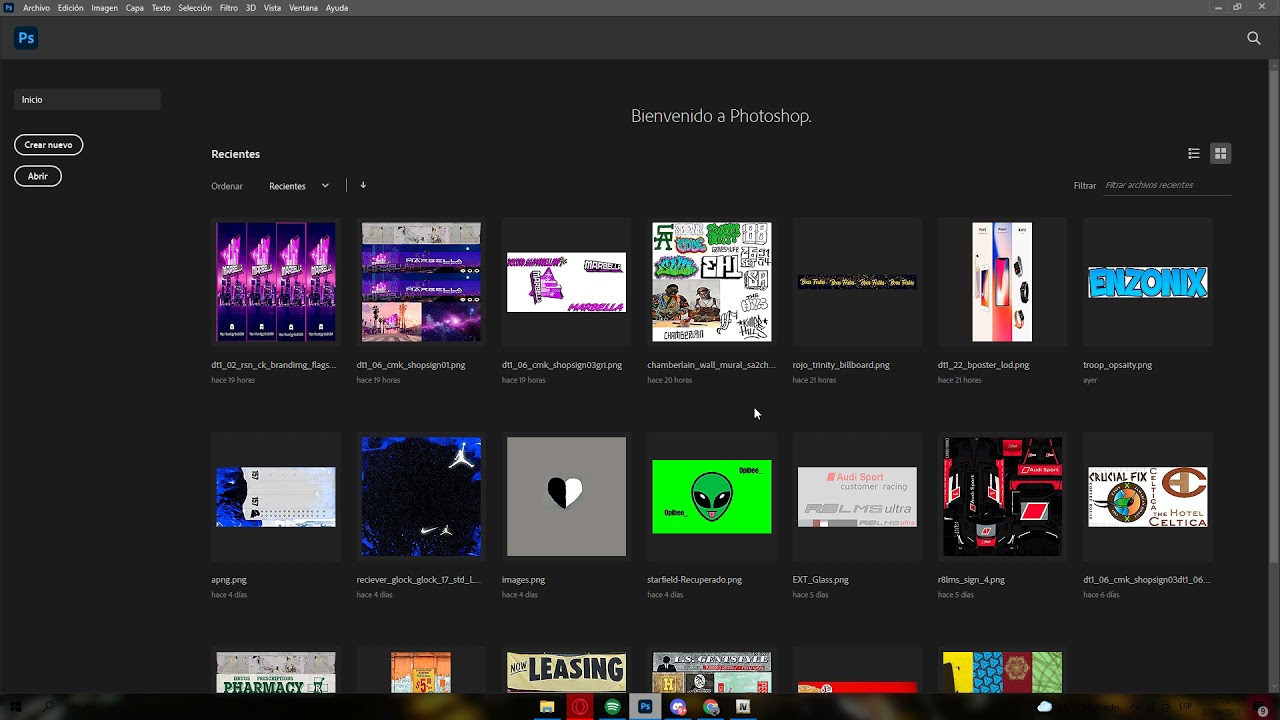Open the Filtro menu

[229, 8]
